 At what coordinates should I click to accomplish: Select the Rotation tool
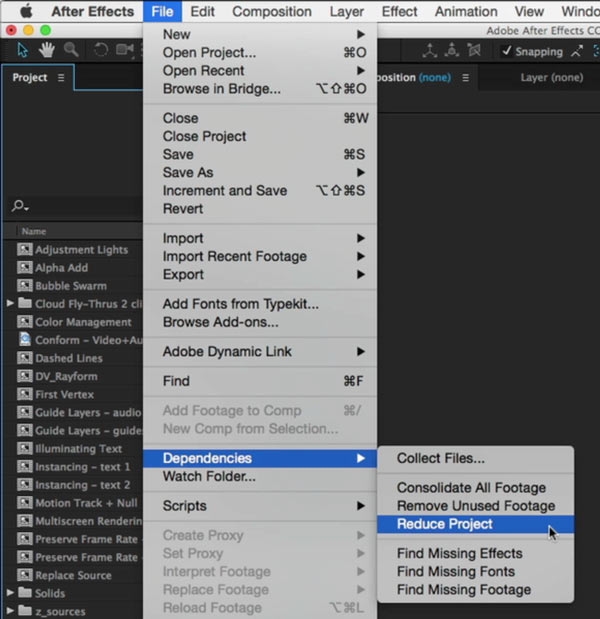coord(101,50)
